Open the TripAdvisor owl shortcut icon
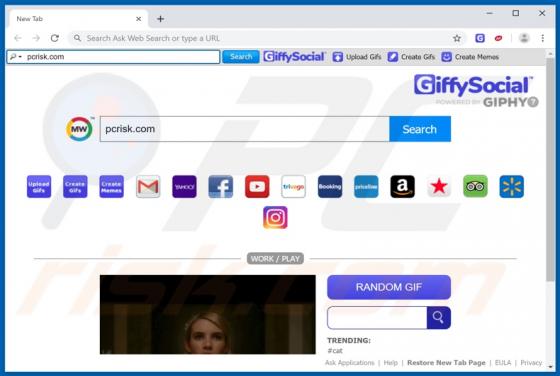This screenshot has height=376, width=560. point(475,186)
